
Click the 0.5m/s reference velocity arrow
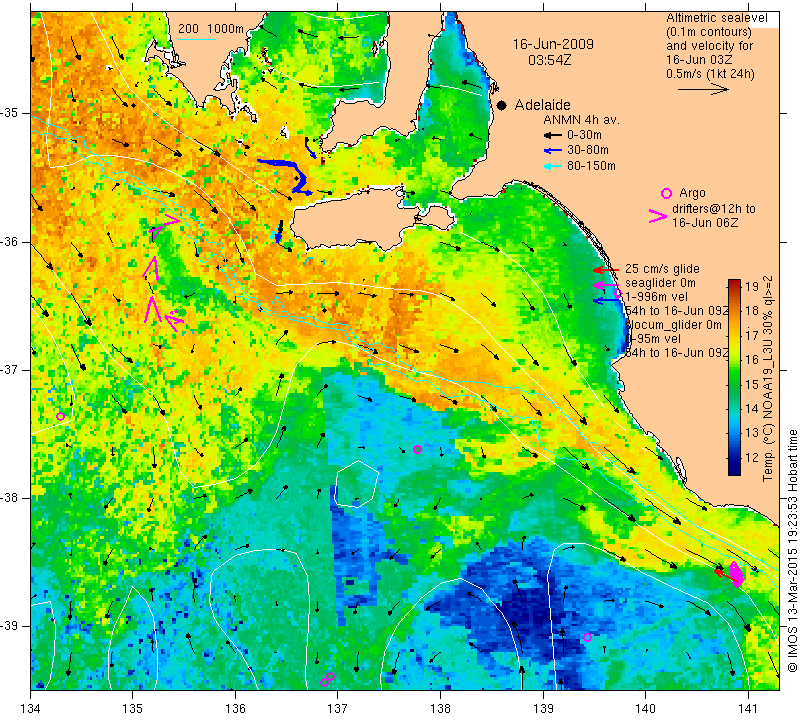[x=703, y=89]
